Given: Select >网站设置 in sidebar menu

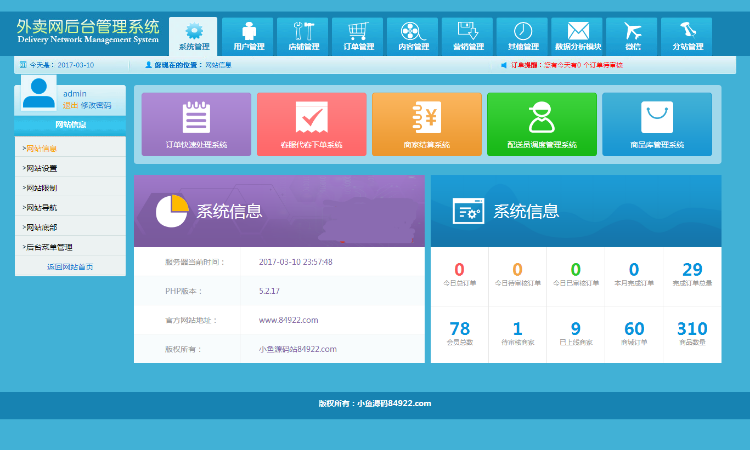Looking at the screenshot, I should pyautogui.click(x=70, y=168).
